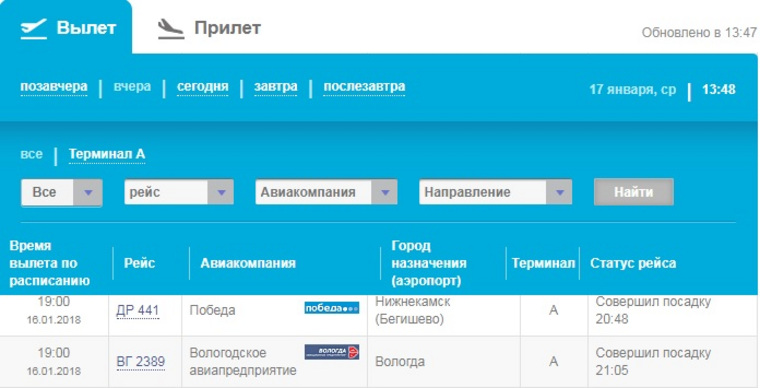Click the Победа airline logo
The height and width of the screenshot is (388, 760).
[x=332, y=308]
